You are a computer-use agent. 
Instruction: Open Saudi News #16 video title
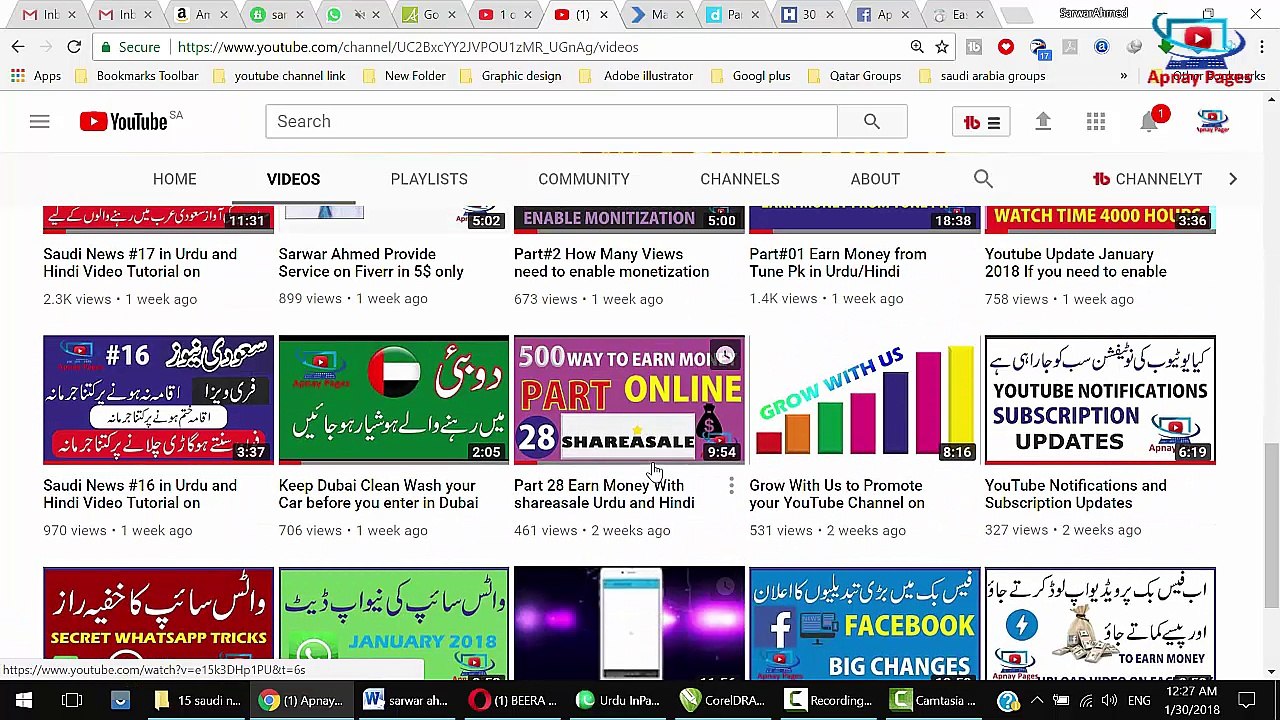(x=140, y=494)
